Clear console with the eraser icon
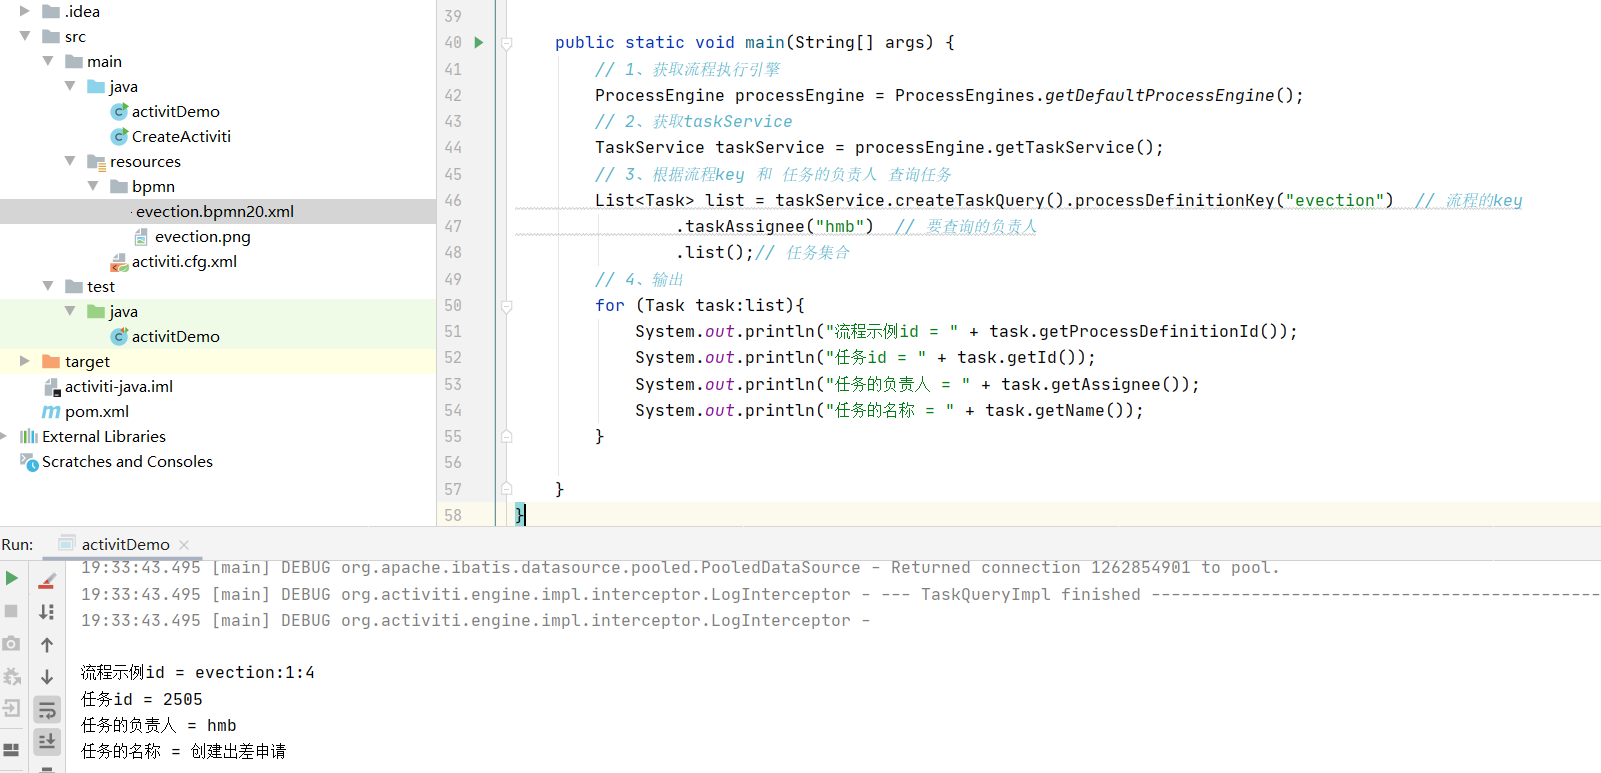The height and width of the screenshot is (773, 1601). click(x=47, y=580)
